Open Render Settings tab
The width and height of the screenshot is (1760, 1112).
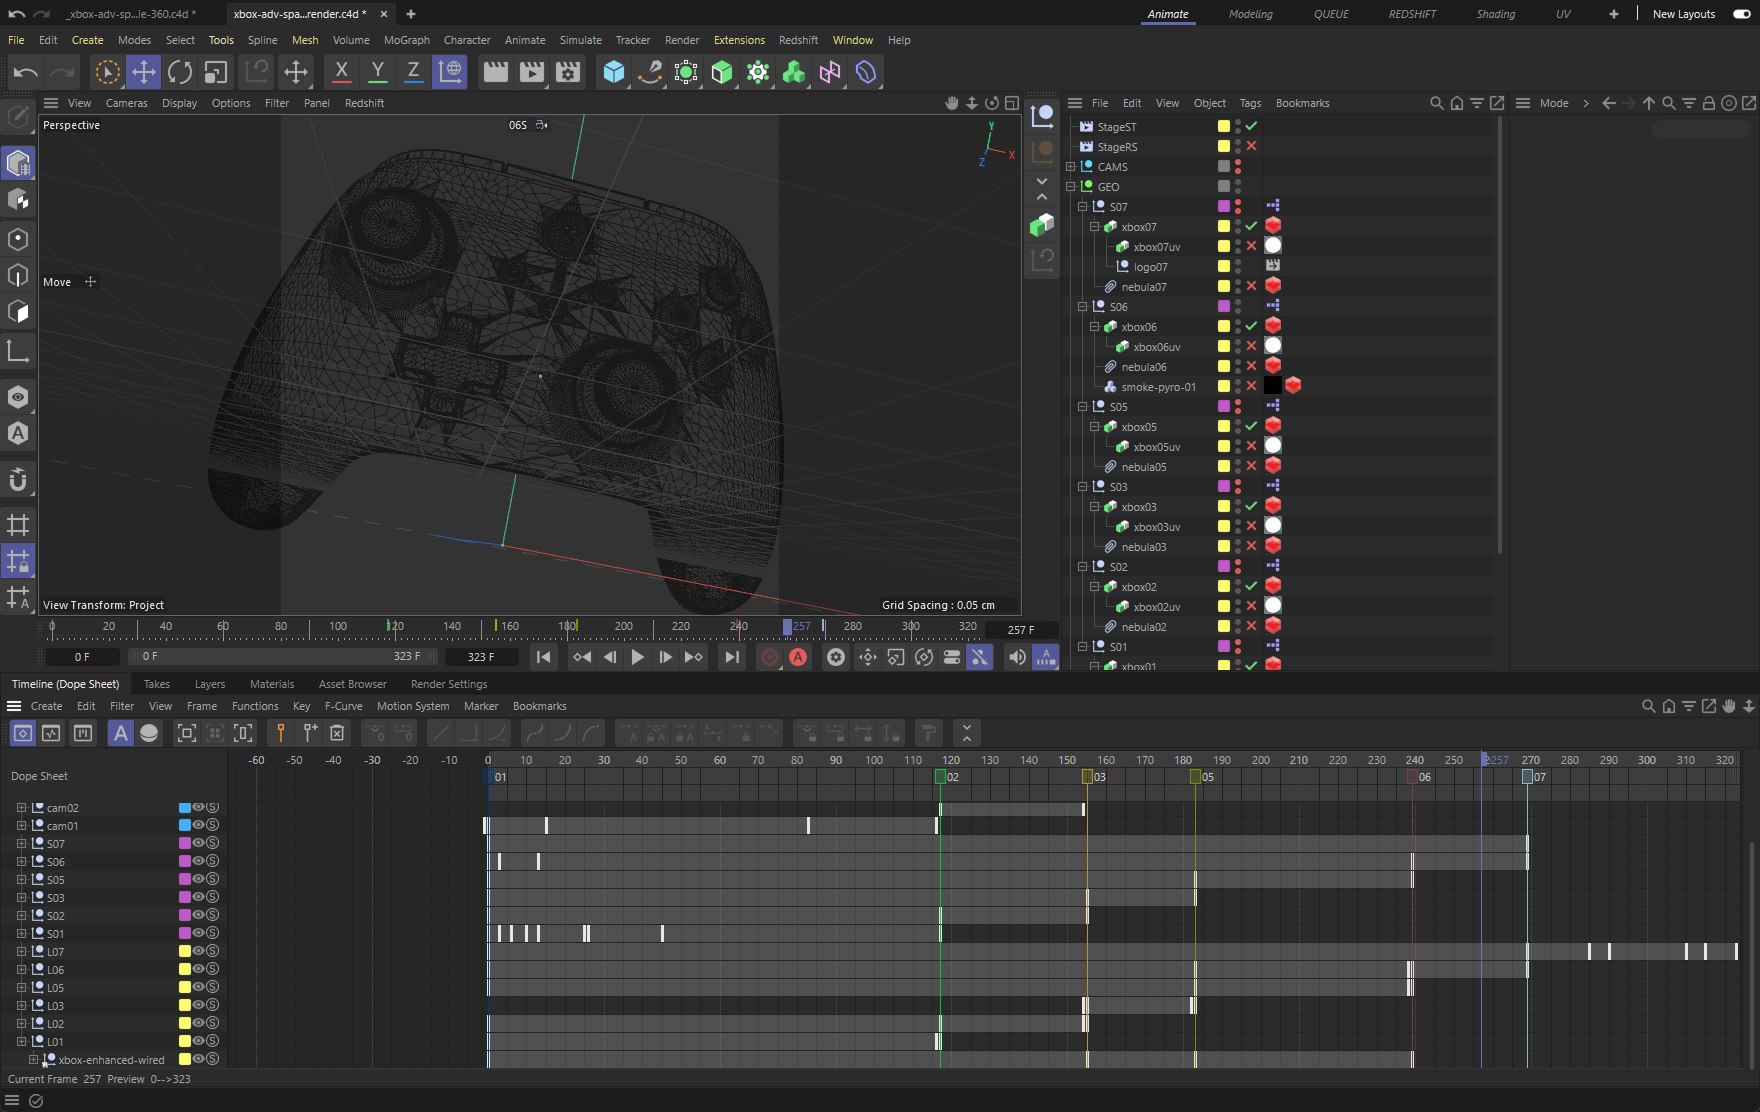[449, 684]
